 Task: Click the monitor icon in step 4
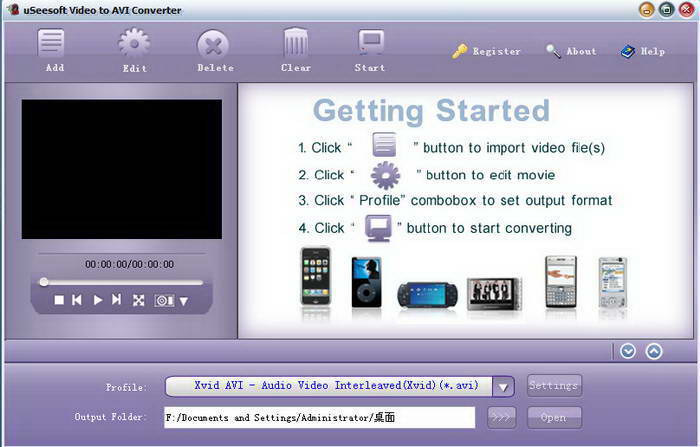(378, 228)
